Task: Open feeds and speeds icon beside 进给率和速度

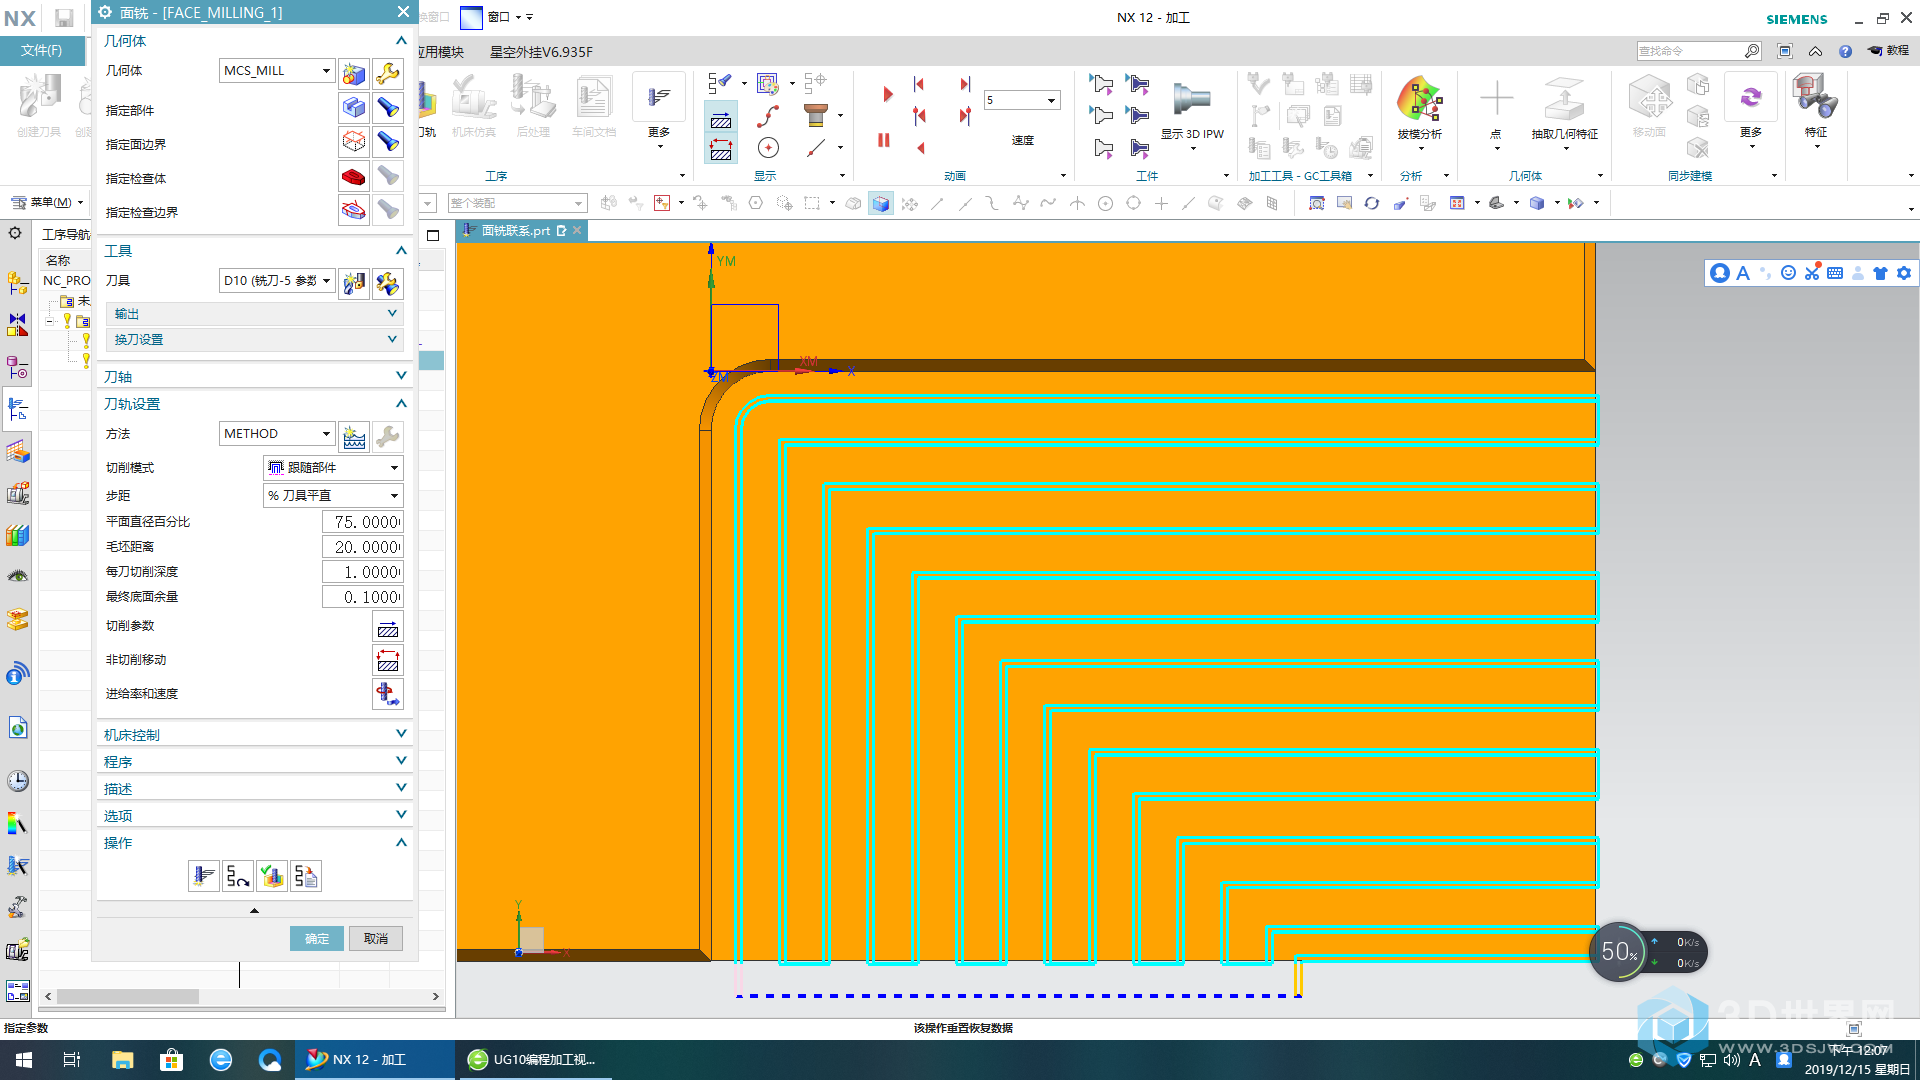Action: click(388, 694)
